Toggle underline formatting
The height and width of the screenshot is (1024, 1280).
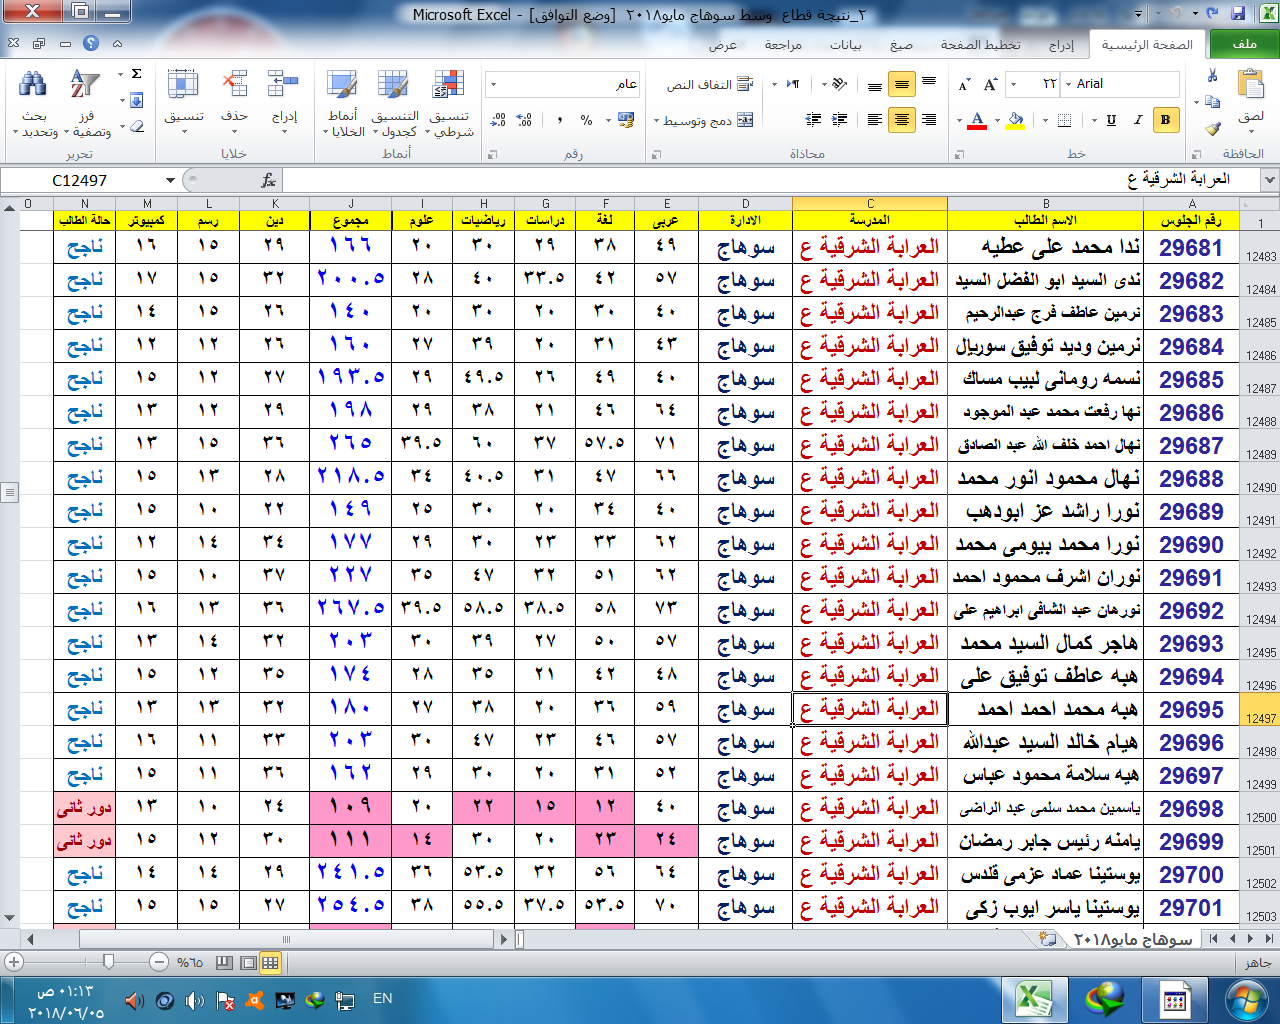[x=1111, y=120]
